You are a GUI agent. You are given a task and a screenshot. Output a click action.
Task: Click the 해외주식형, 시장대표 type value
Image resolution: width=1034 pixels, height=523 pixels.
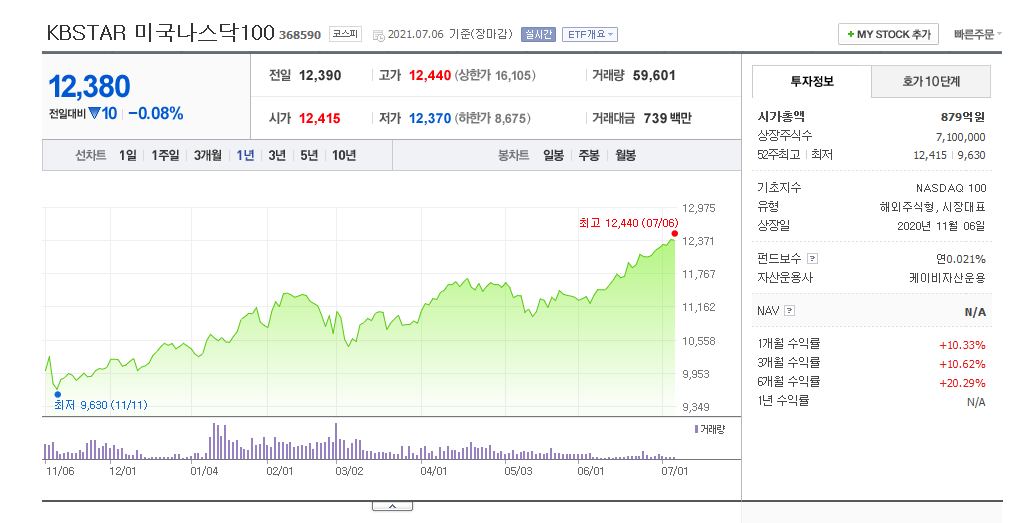(x=932, y=207)
